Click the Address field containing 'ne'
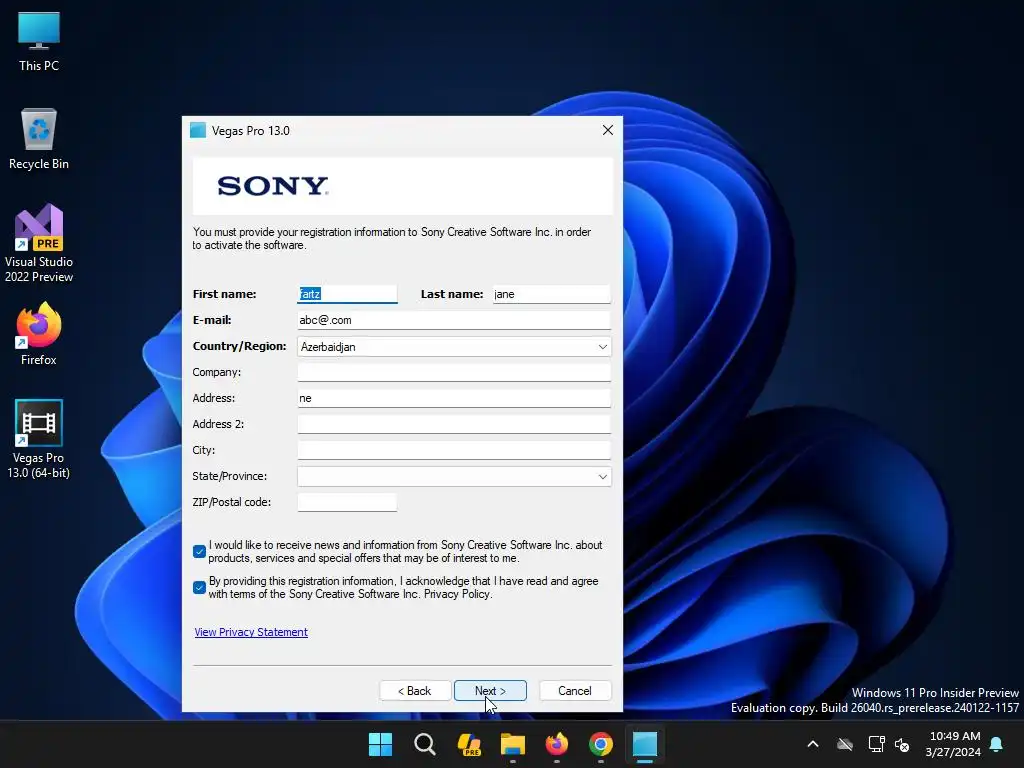 click(x=454, y=398)
